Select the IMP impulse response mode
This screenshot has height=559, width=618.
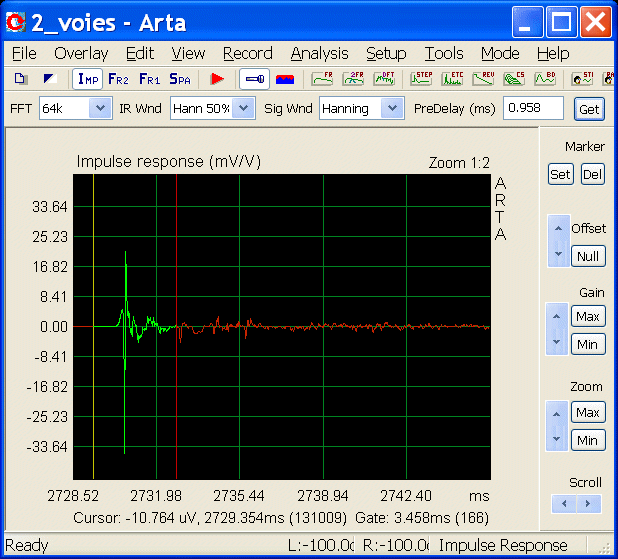pyautogui.click(x=87, y=79)
